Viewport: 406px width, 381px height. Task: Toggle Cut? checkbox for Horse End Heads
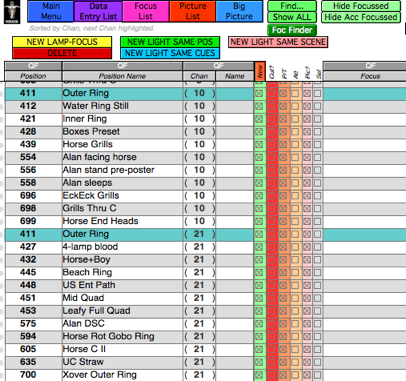point(271,221)
